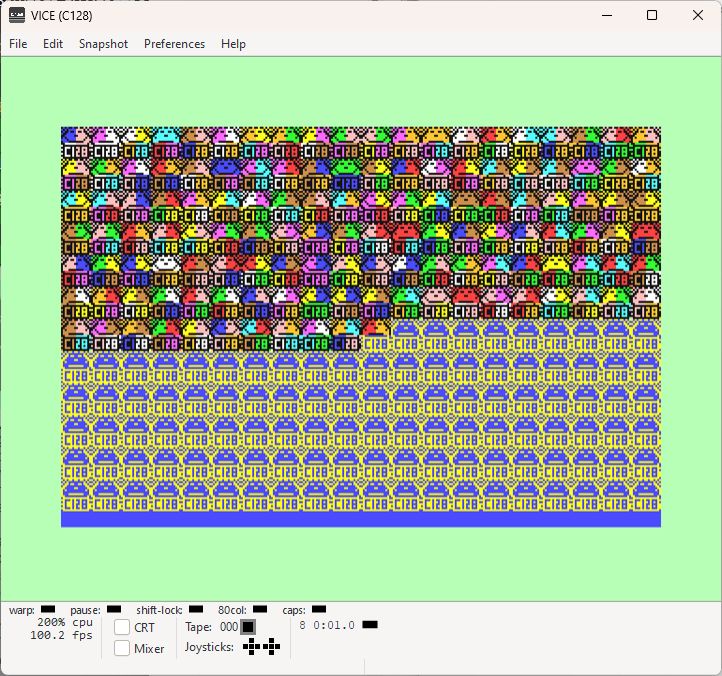Enable the Mixer checkbox
This screenshot has width=722, height=676.
122,648
